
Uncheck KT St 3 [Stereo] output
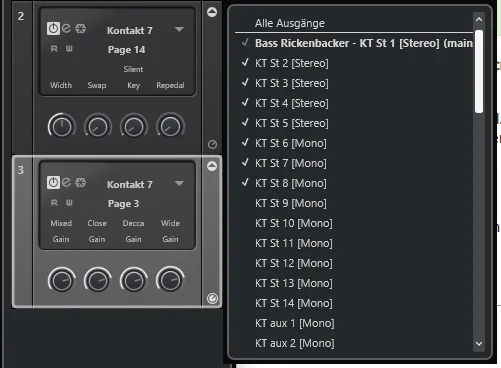pyautogui.click(x=354, y=83)
